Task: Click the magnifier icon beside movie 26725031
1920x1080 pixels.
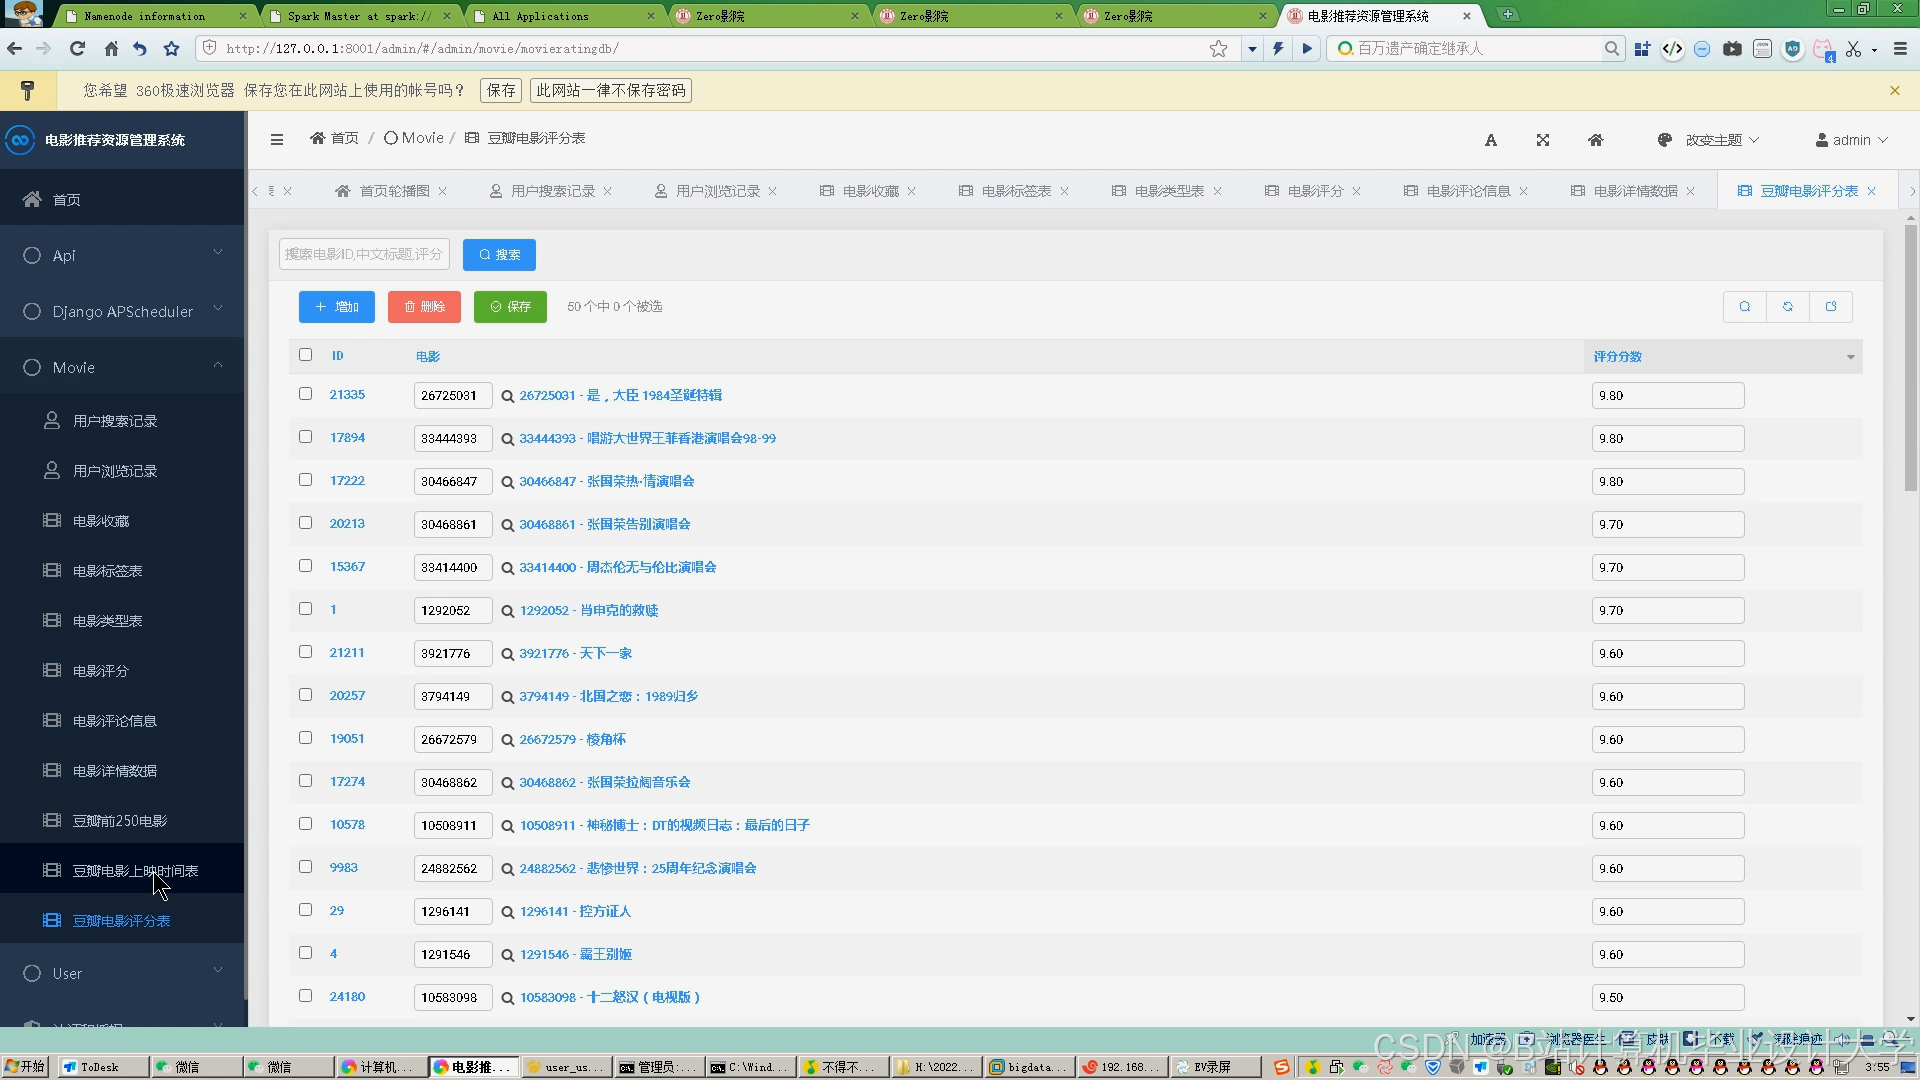Action: pyautogui.click(x=508, y=396)
